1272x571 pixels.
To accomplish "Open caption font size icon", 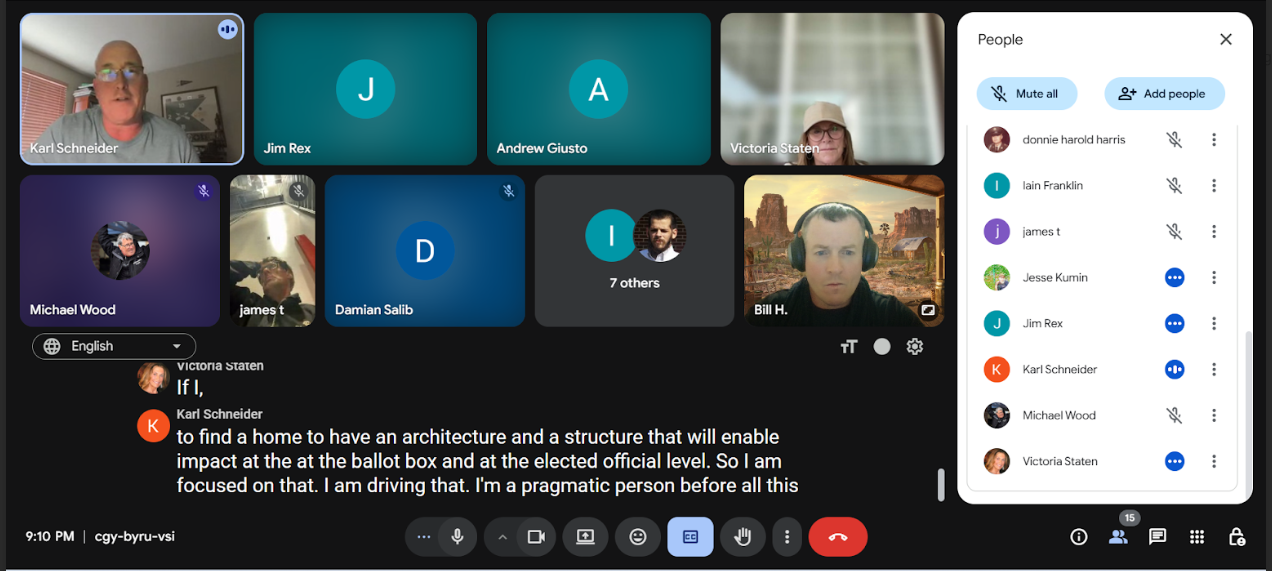I will tap(849, 347).
